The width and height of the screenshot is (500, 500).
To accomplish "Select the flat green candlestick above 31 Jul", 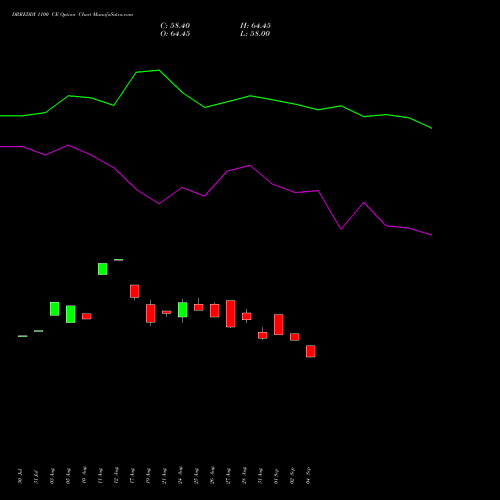I will (39, 331).
